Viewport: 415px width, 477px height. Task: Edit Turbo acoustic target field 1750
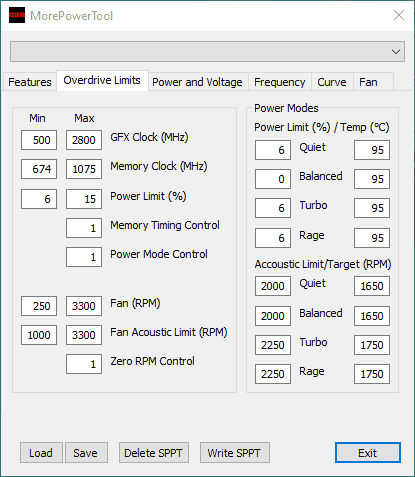[x=372, y=345]
